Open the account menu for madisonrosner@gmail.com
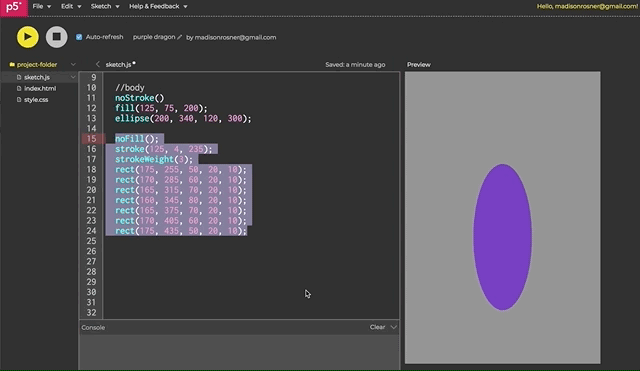The image size is (640, 371). point(587,6)
